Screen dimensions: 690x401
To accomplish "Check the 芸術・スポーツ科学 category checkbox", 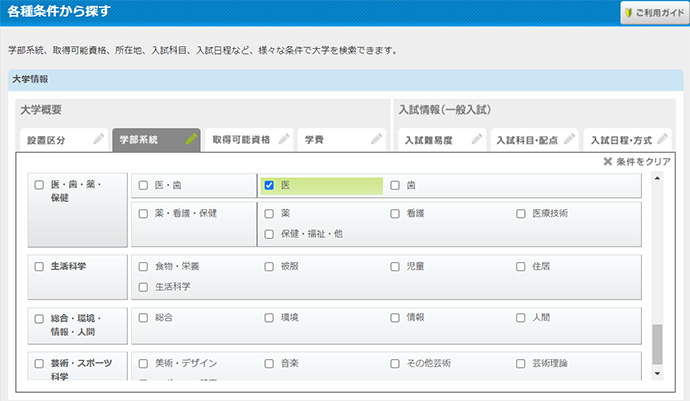I will pos(39,364).
